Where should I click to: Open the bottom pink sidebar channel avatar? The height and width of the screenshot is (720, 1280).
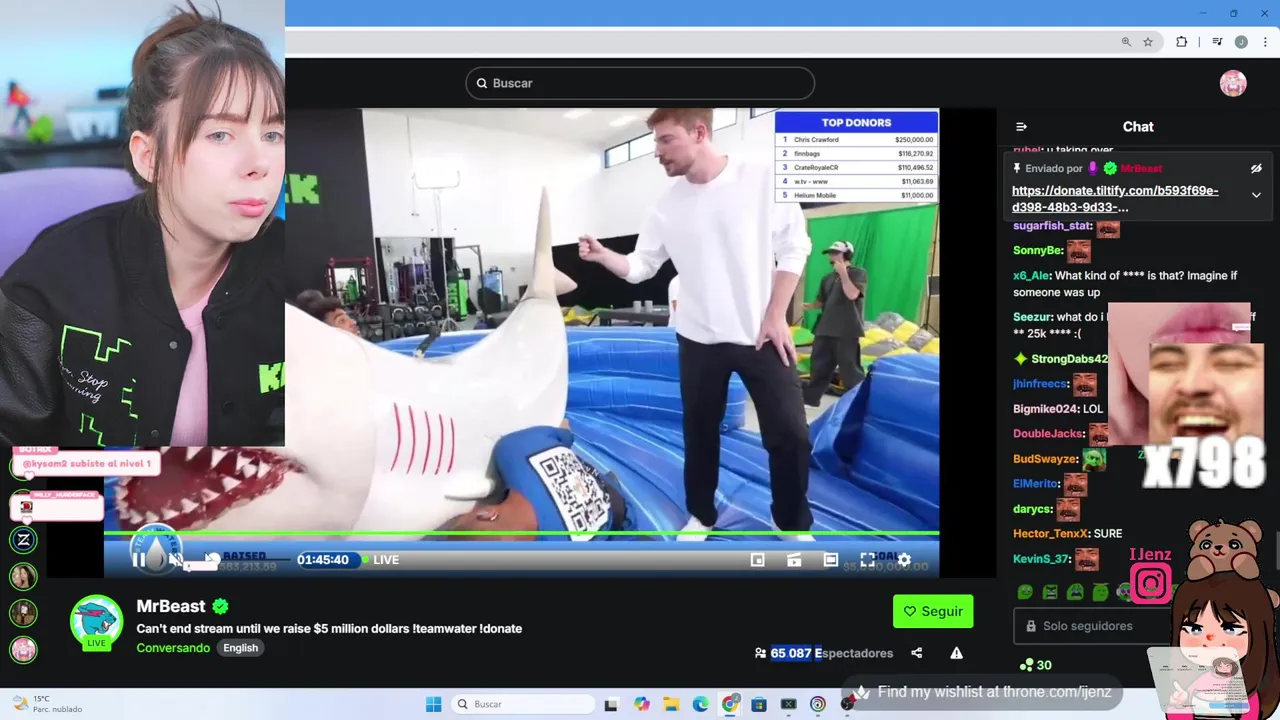click(24, 650)
